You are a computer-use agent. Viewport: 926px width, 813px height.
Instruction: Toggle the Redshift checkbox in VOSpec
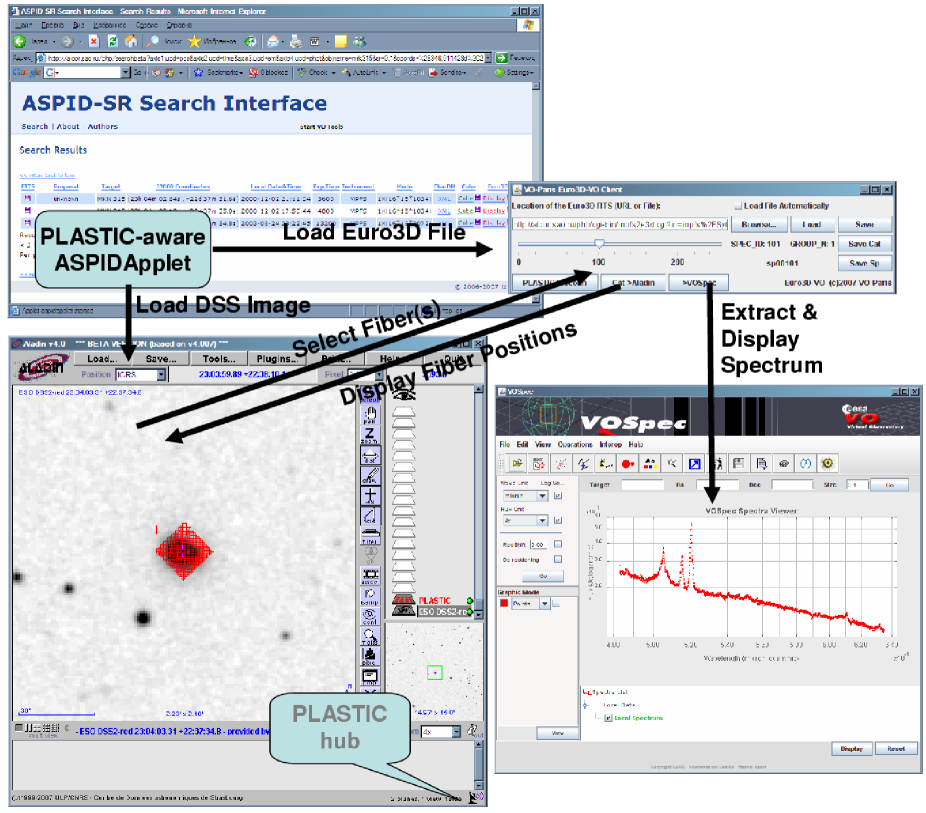coord(558,544)
